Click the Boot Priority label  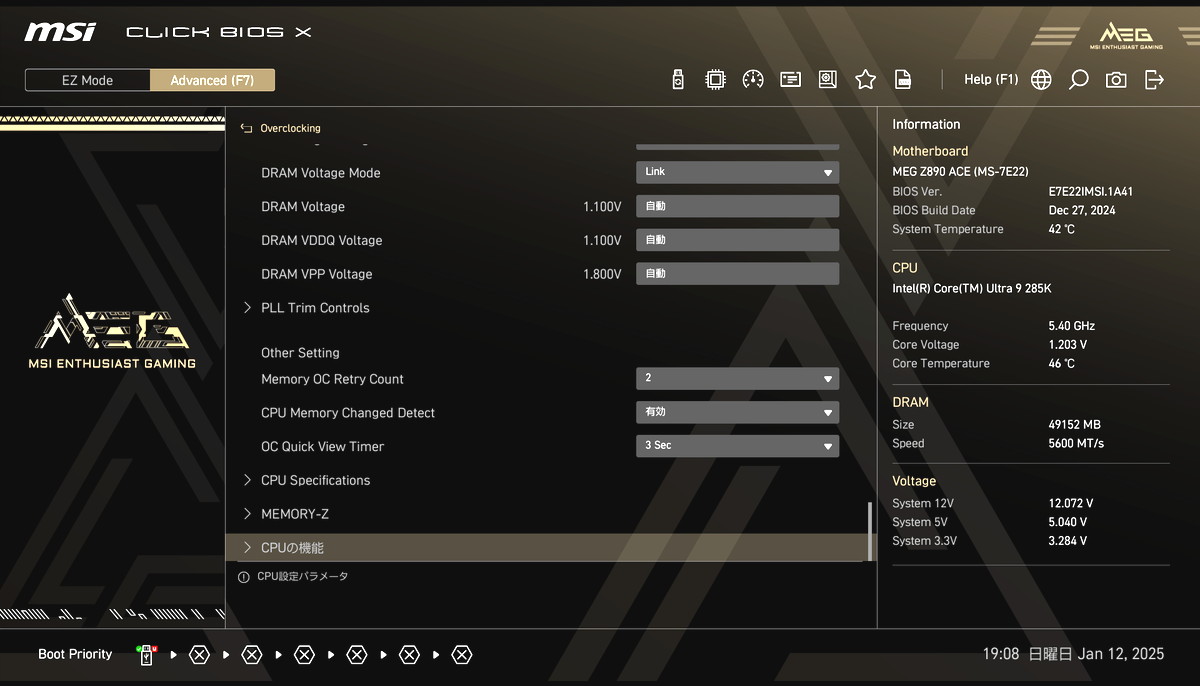point(75,654)
